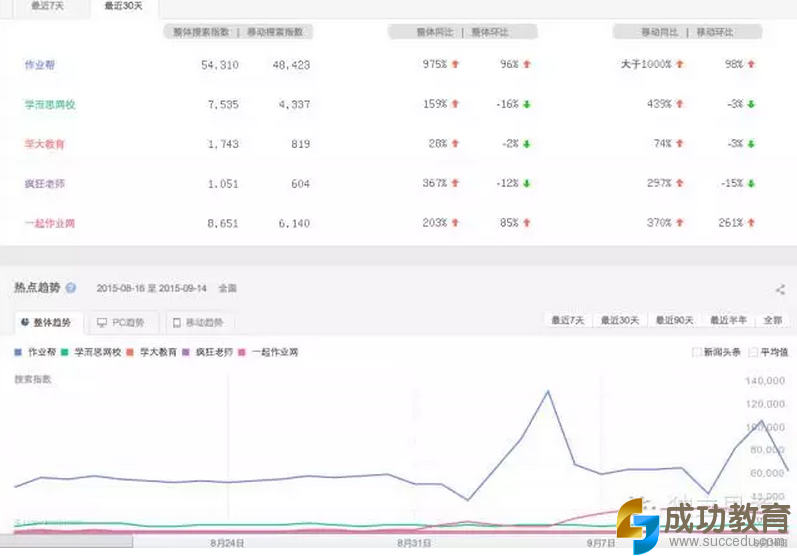Open the 整体趋势 tab
The height and width of the screenshot is (556, 797).
point(46,322)
